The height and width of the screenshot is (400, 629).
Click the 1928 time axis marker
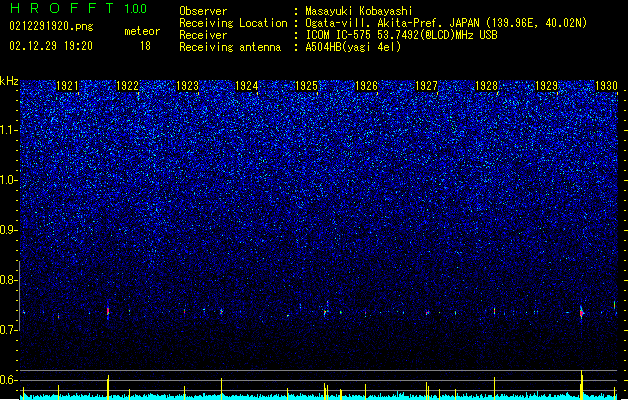point(486,86)
